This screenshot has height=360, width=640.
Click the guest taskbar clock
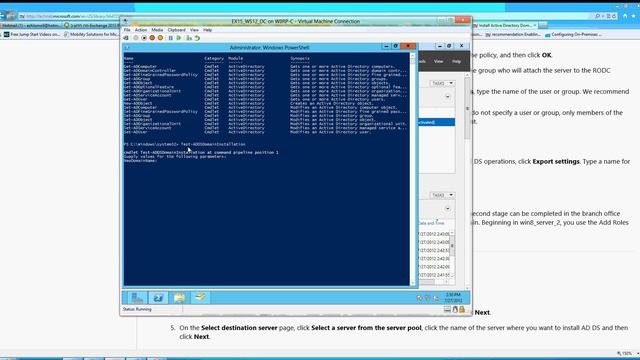point(453,298)
